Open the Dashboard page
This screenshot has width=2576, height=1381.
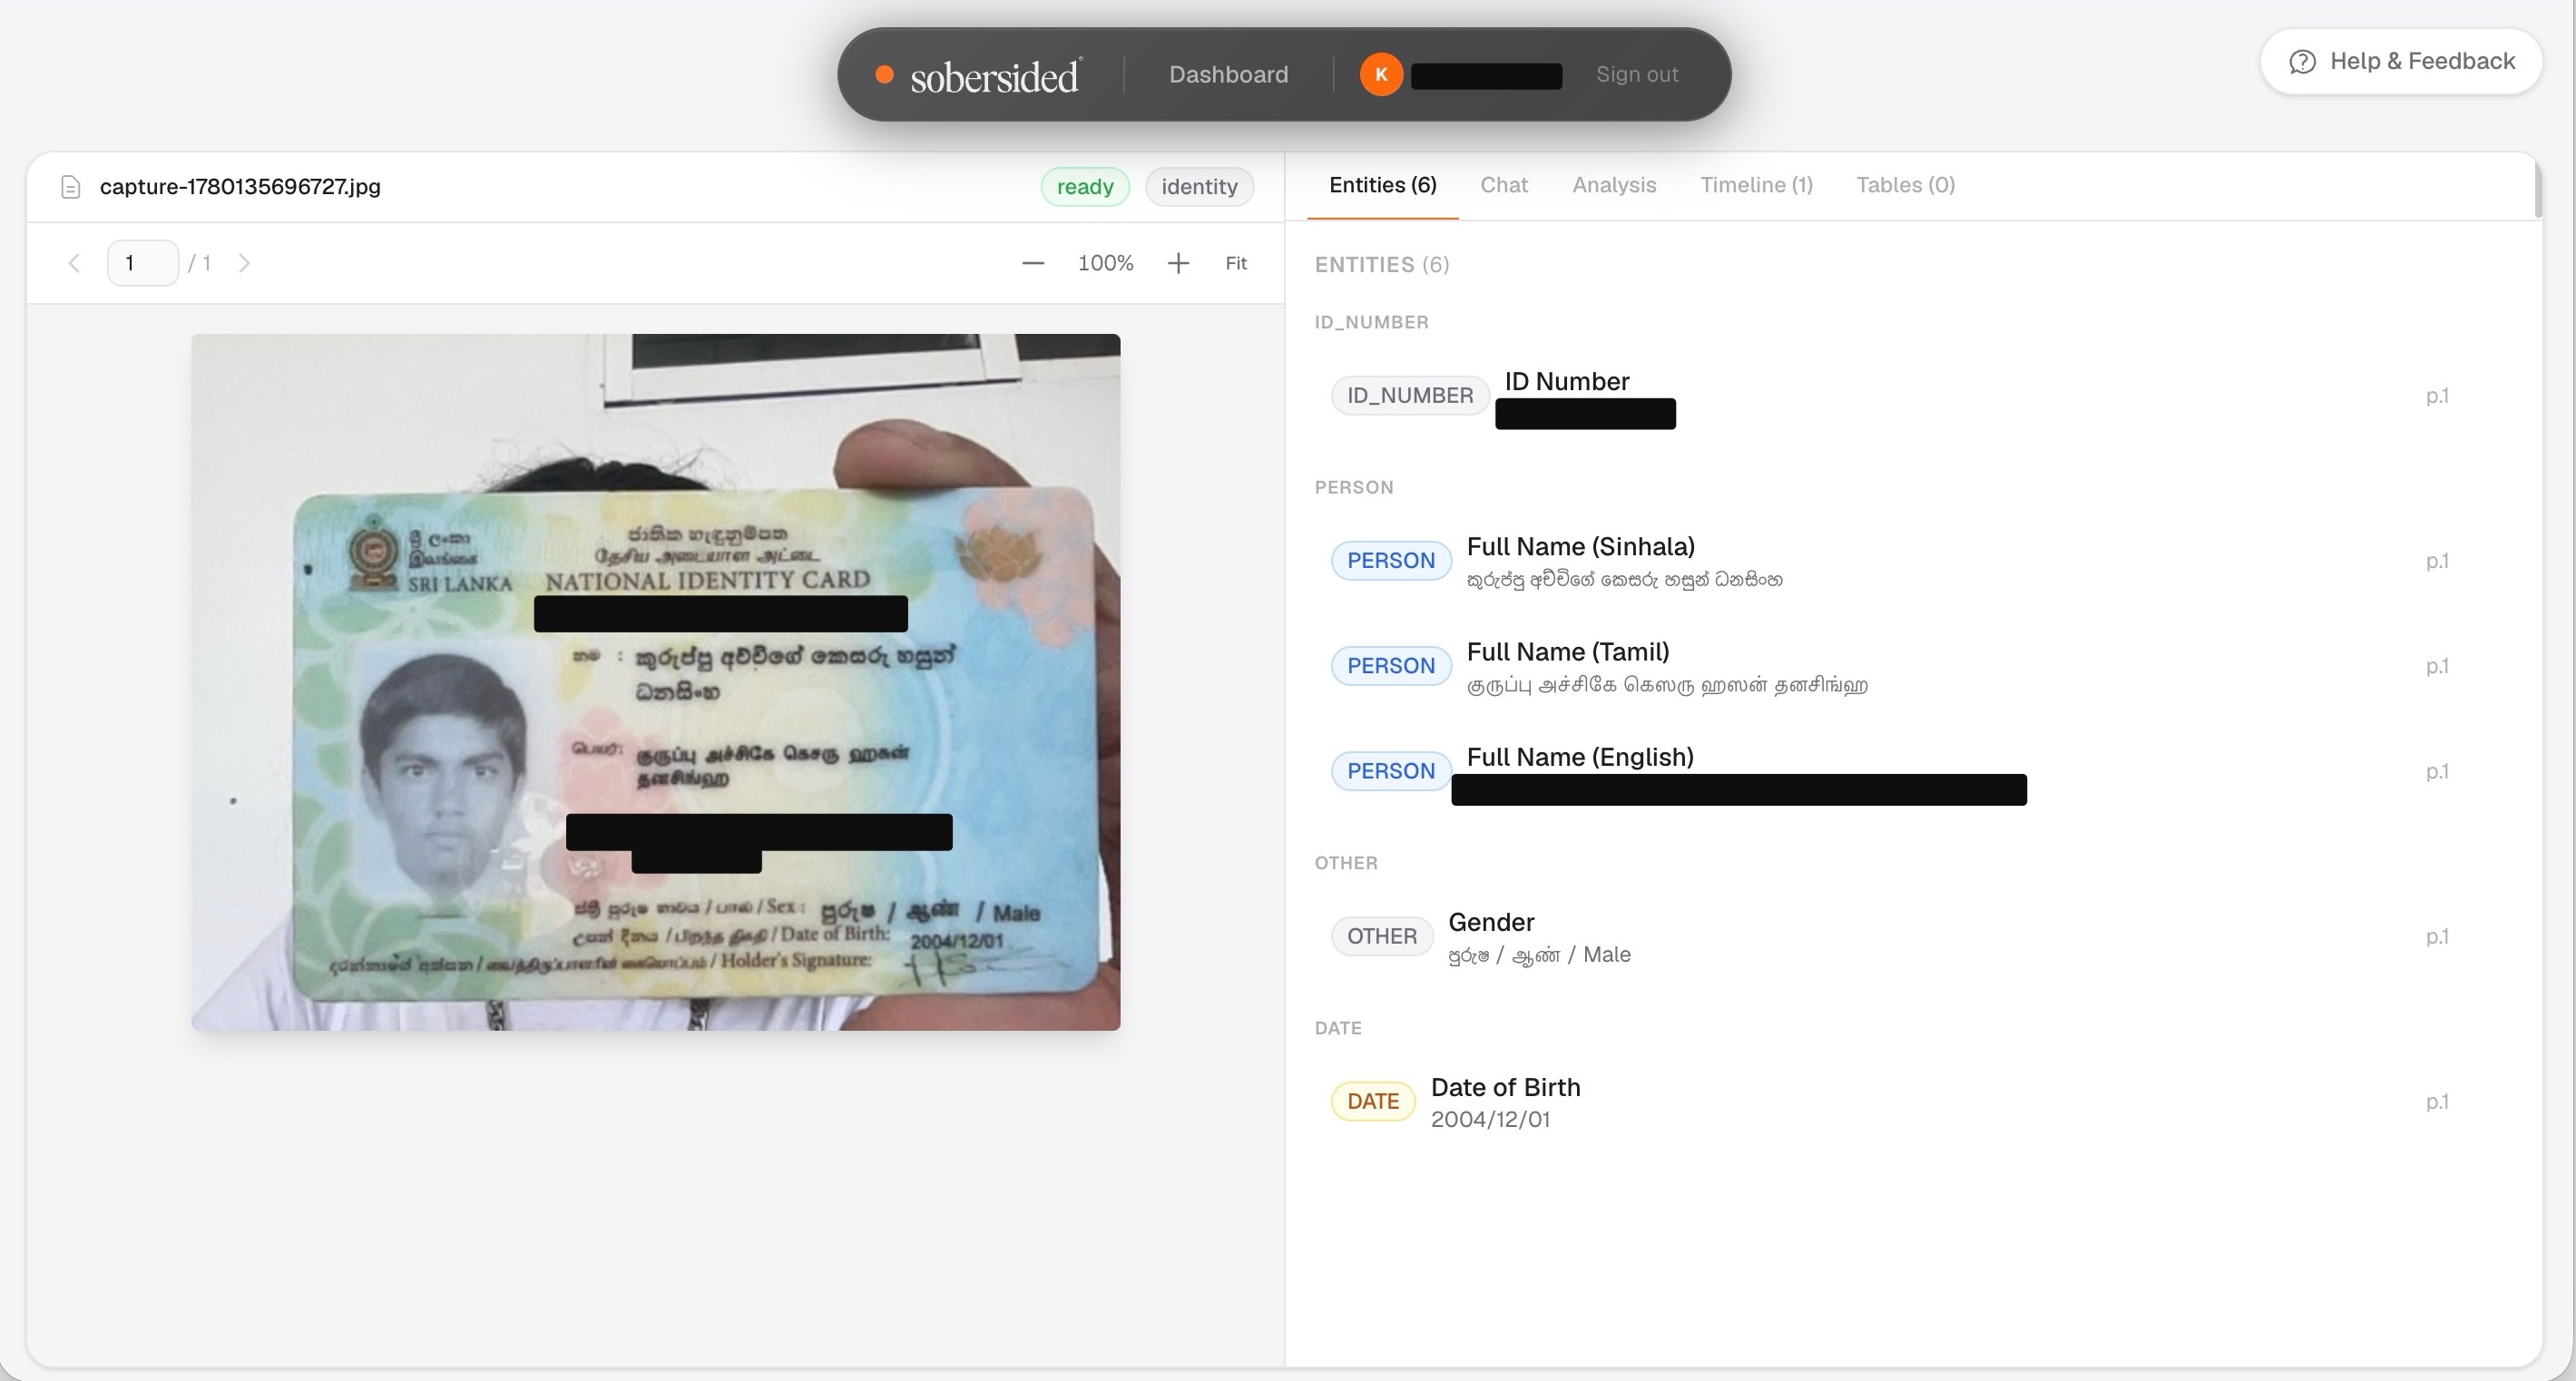click(1228, 75)
